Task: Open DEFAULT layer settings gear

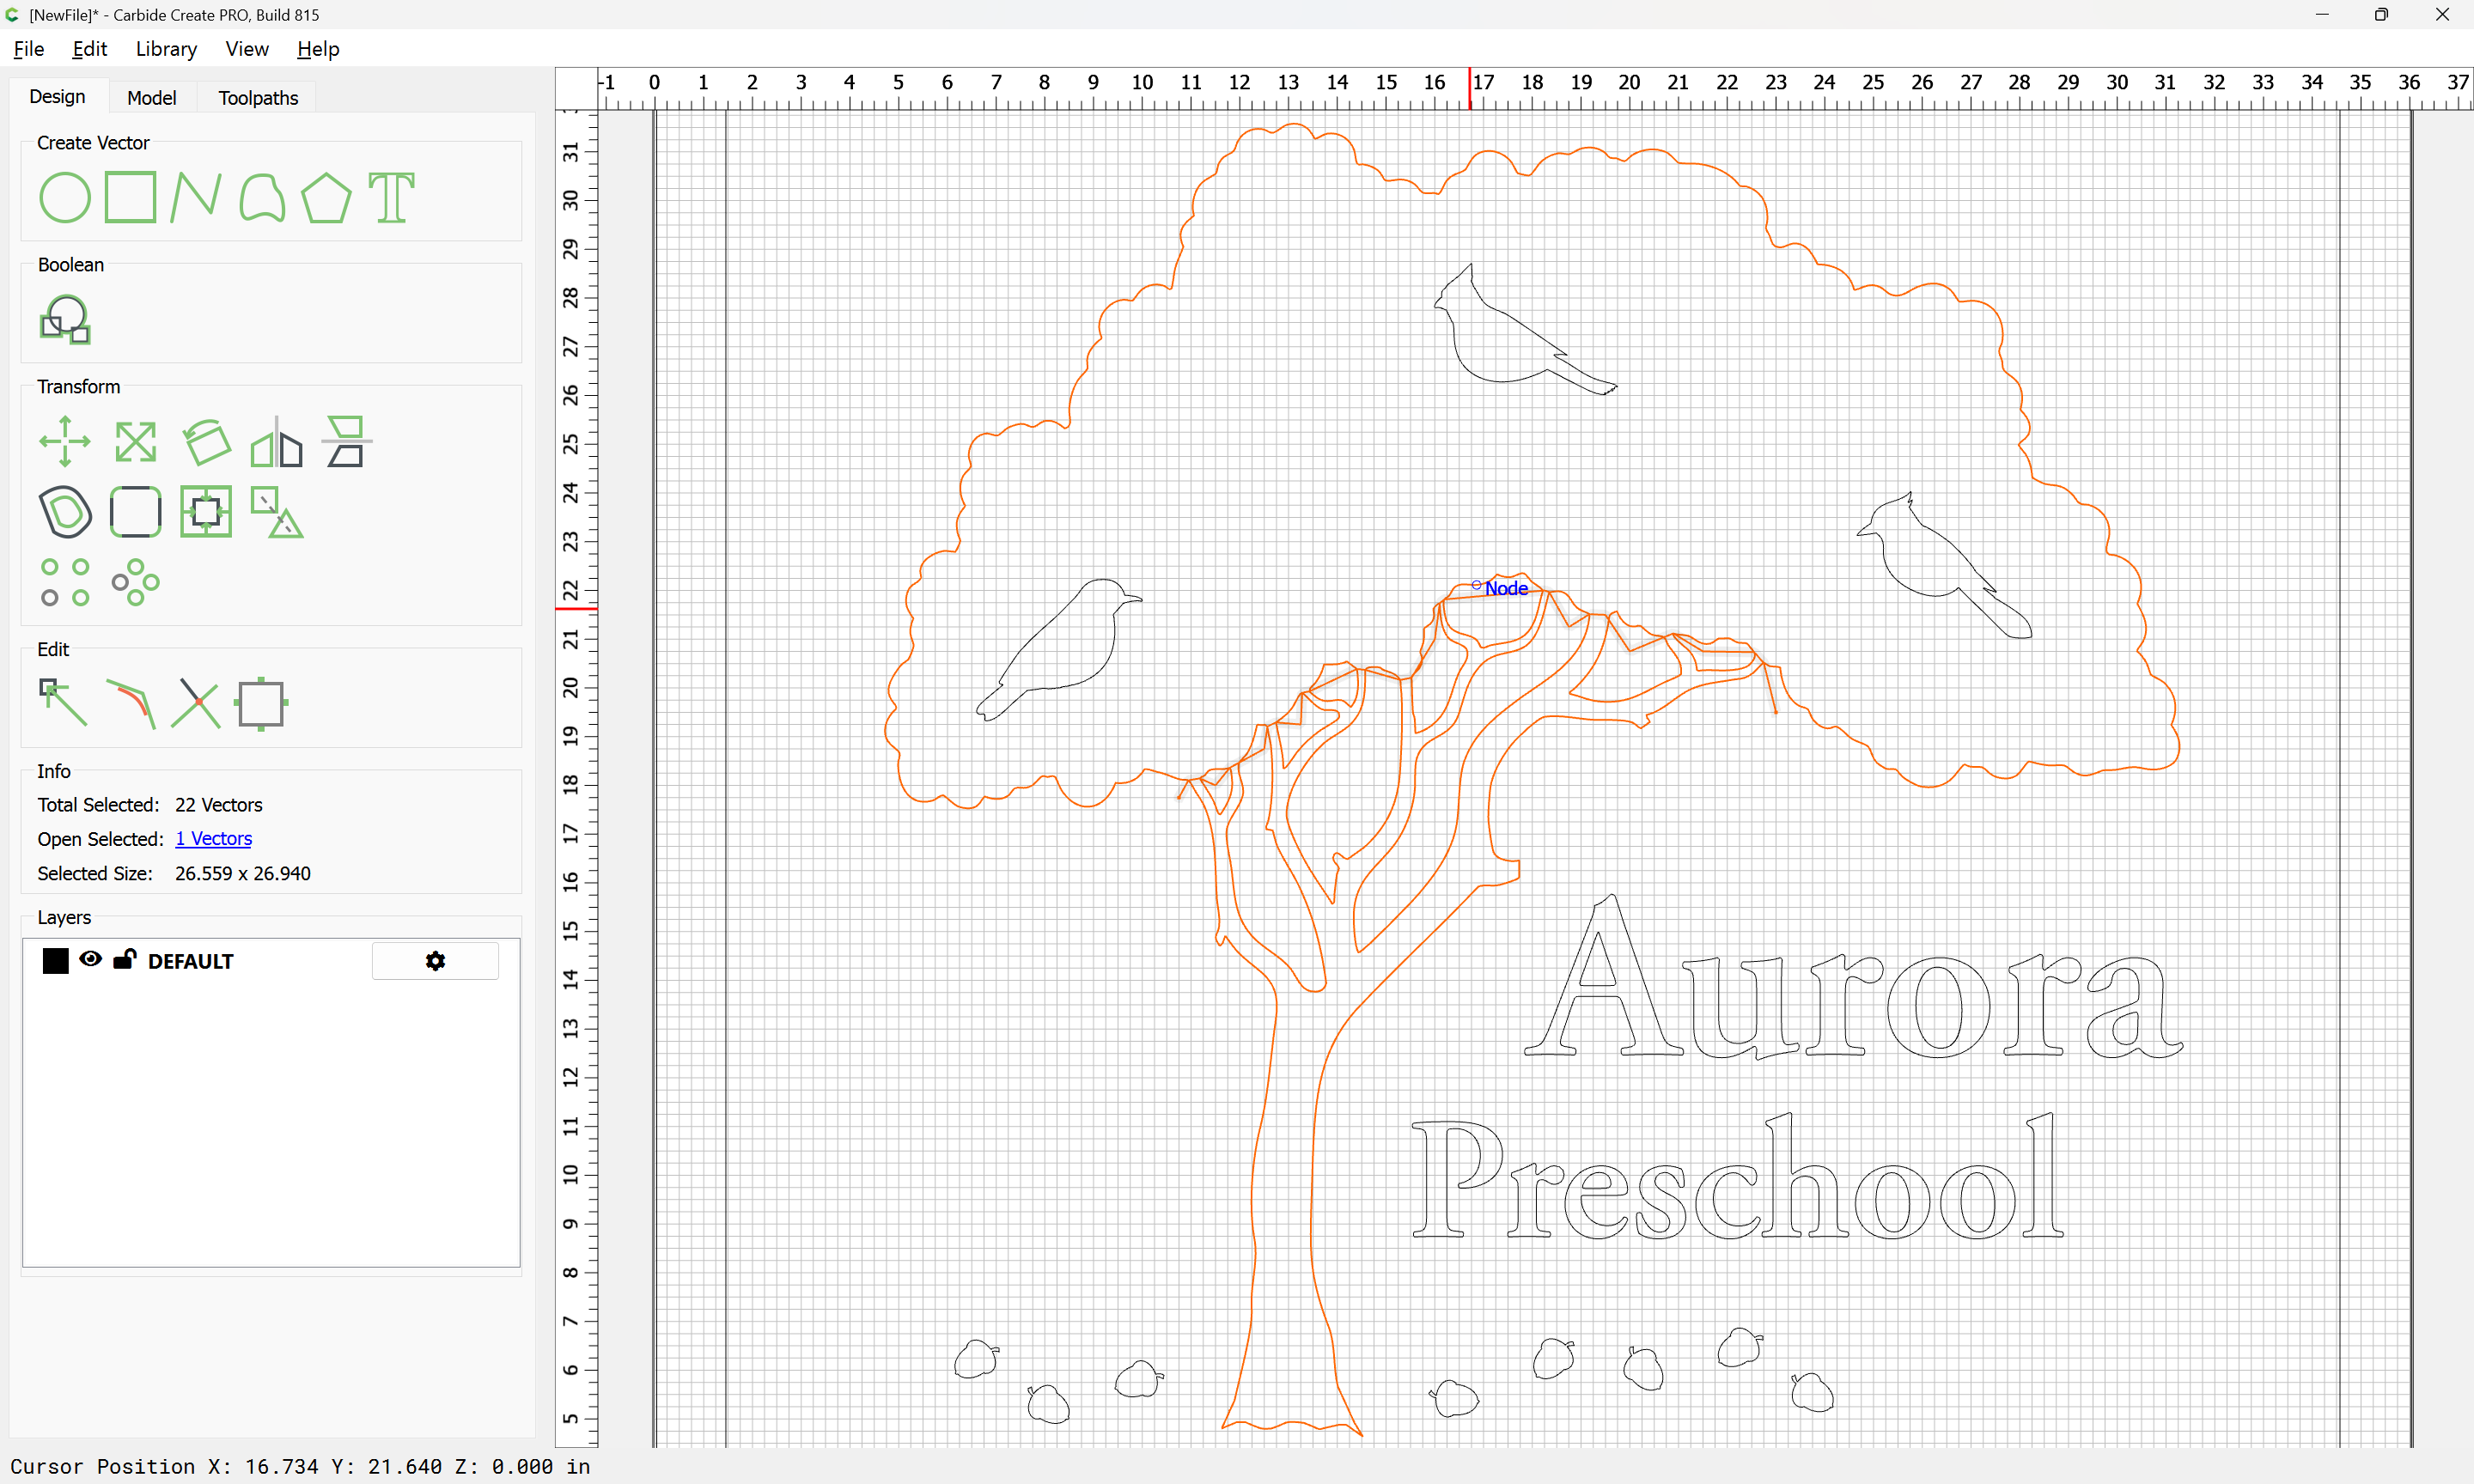Action: (x=435, y=960)
